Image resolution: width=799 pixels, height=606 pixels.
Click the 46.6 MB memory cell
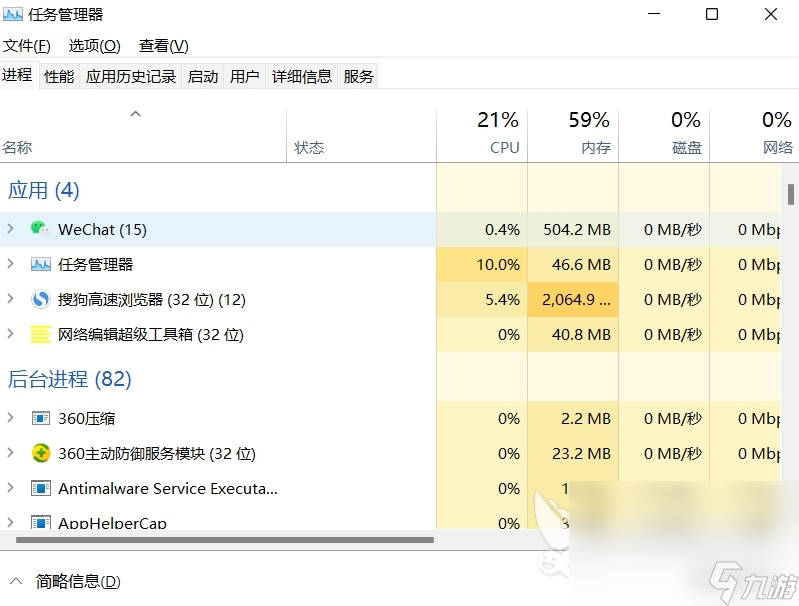573,265
